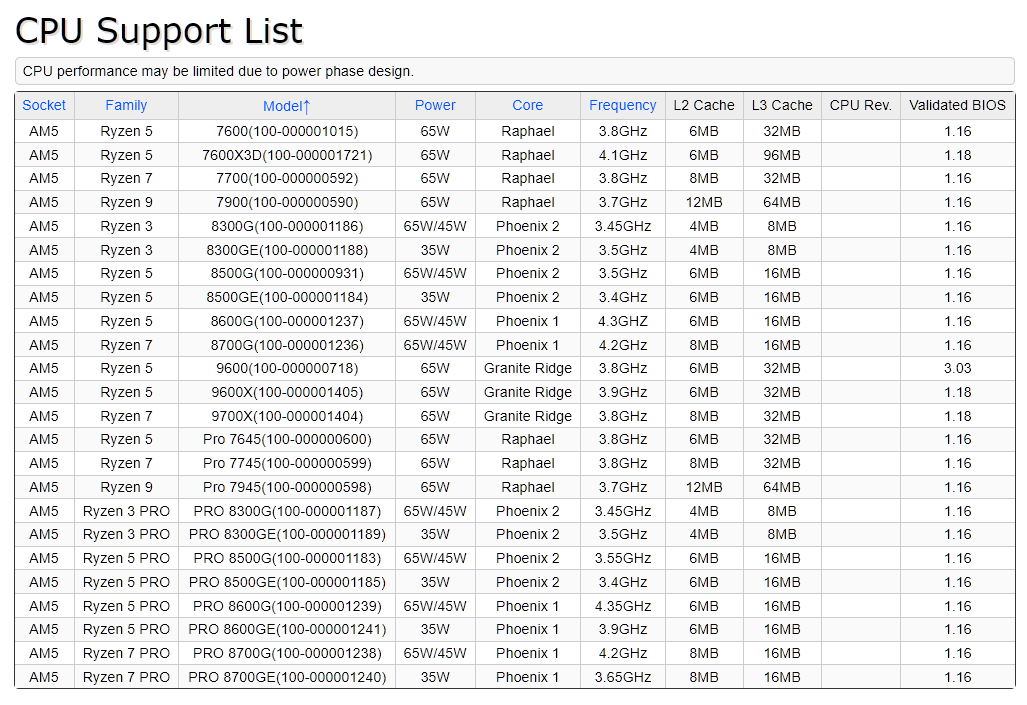
Task: Sort the table by Socket column
Action: pyautogui.click(x=44, y=105)
